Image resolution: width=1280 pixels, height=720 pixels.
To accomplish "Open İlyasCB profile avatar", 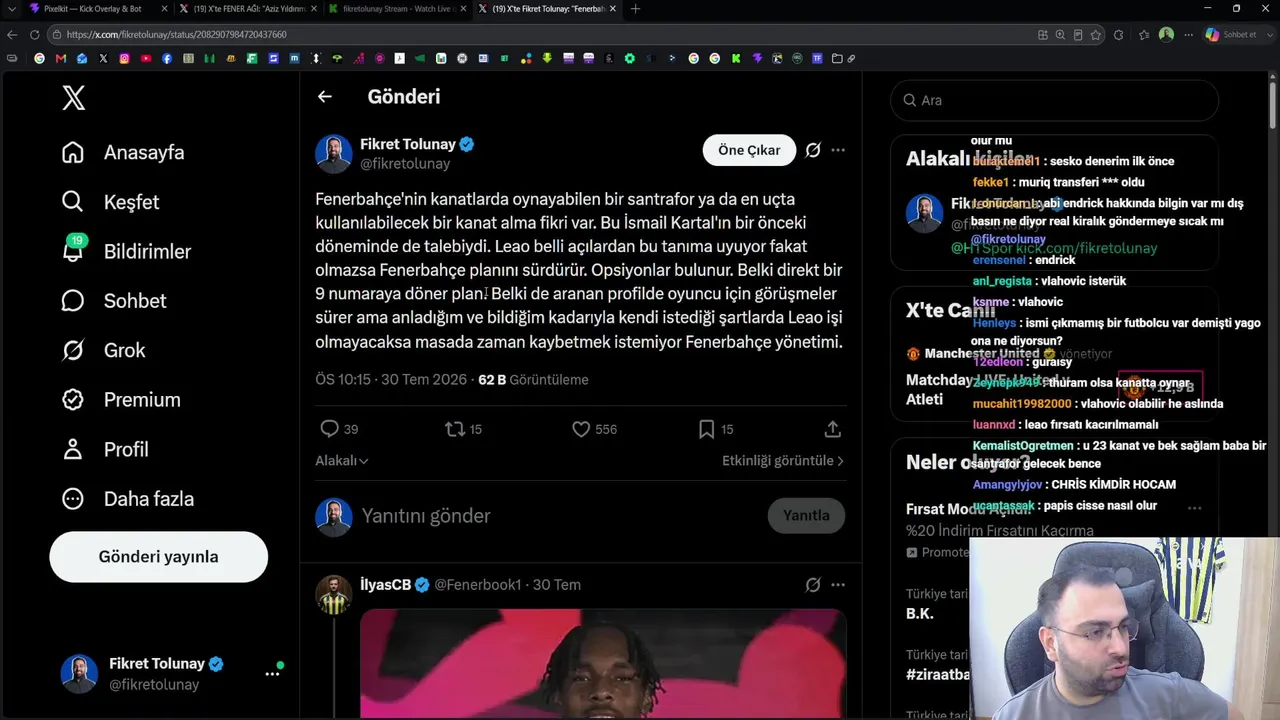I will pyautogui.click(x=334, y=595).
